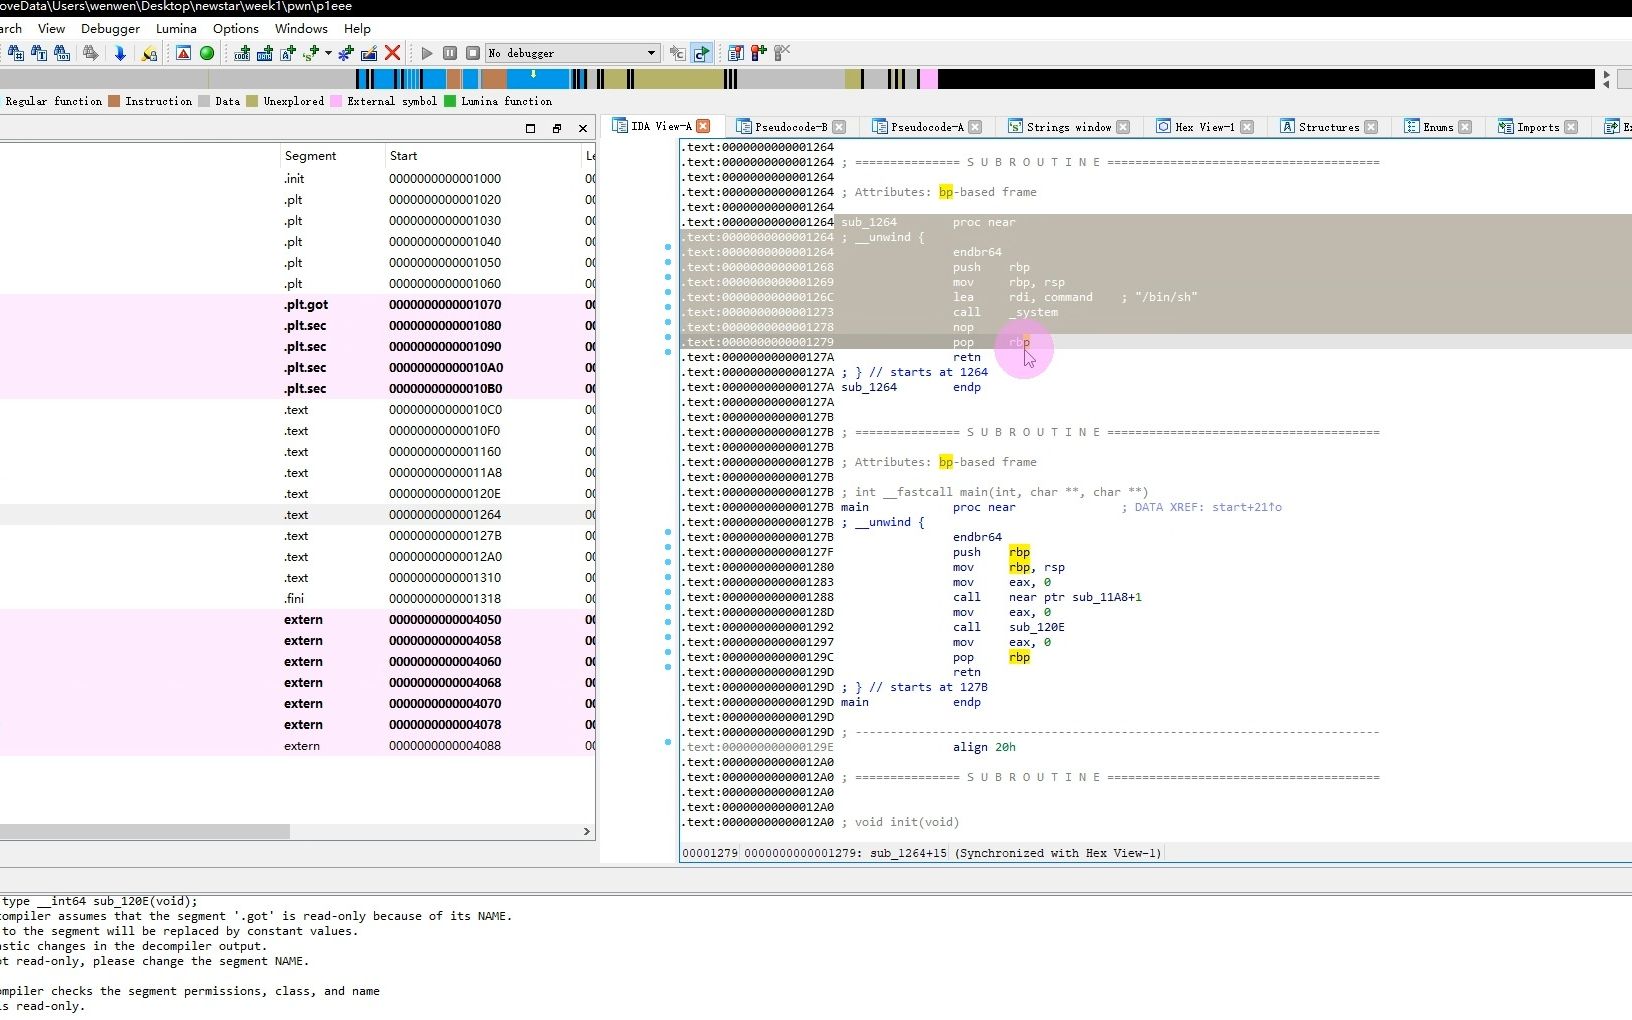Expand hidden toolbars via the top-right chevron
The height and width of the screenshot is (1020, 1632).
click(x=1607, y=80)
